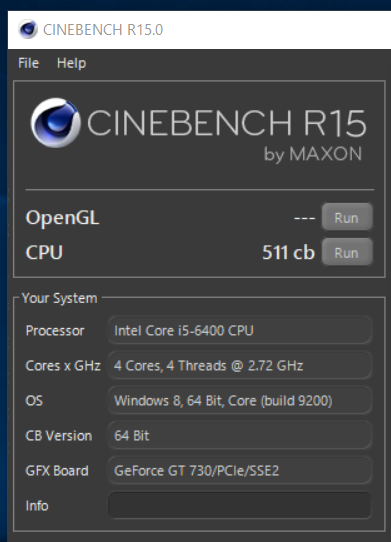Click the CINEBENCH R15.0 window title text

tap(103, 30)
